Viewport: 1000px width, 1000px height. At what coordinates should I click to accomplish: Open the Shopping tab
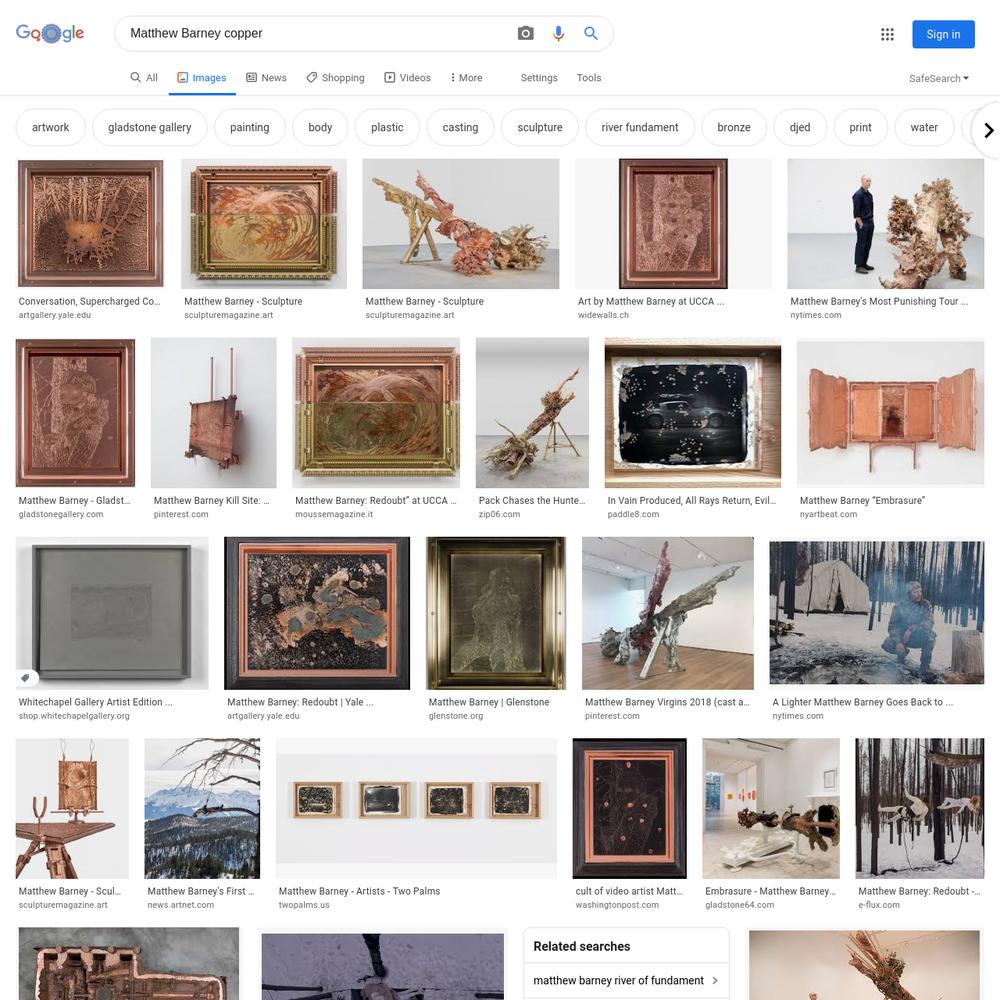pyautogui.click(x=335, y=78)
